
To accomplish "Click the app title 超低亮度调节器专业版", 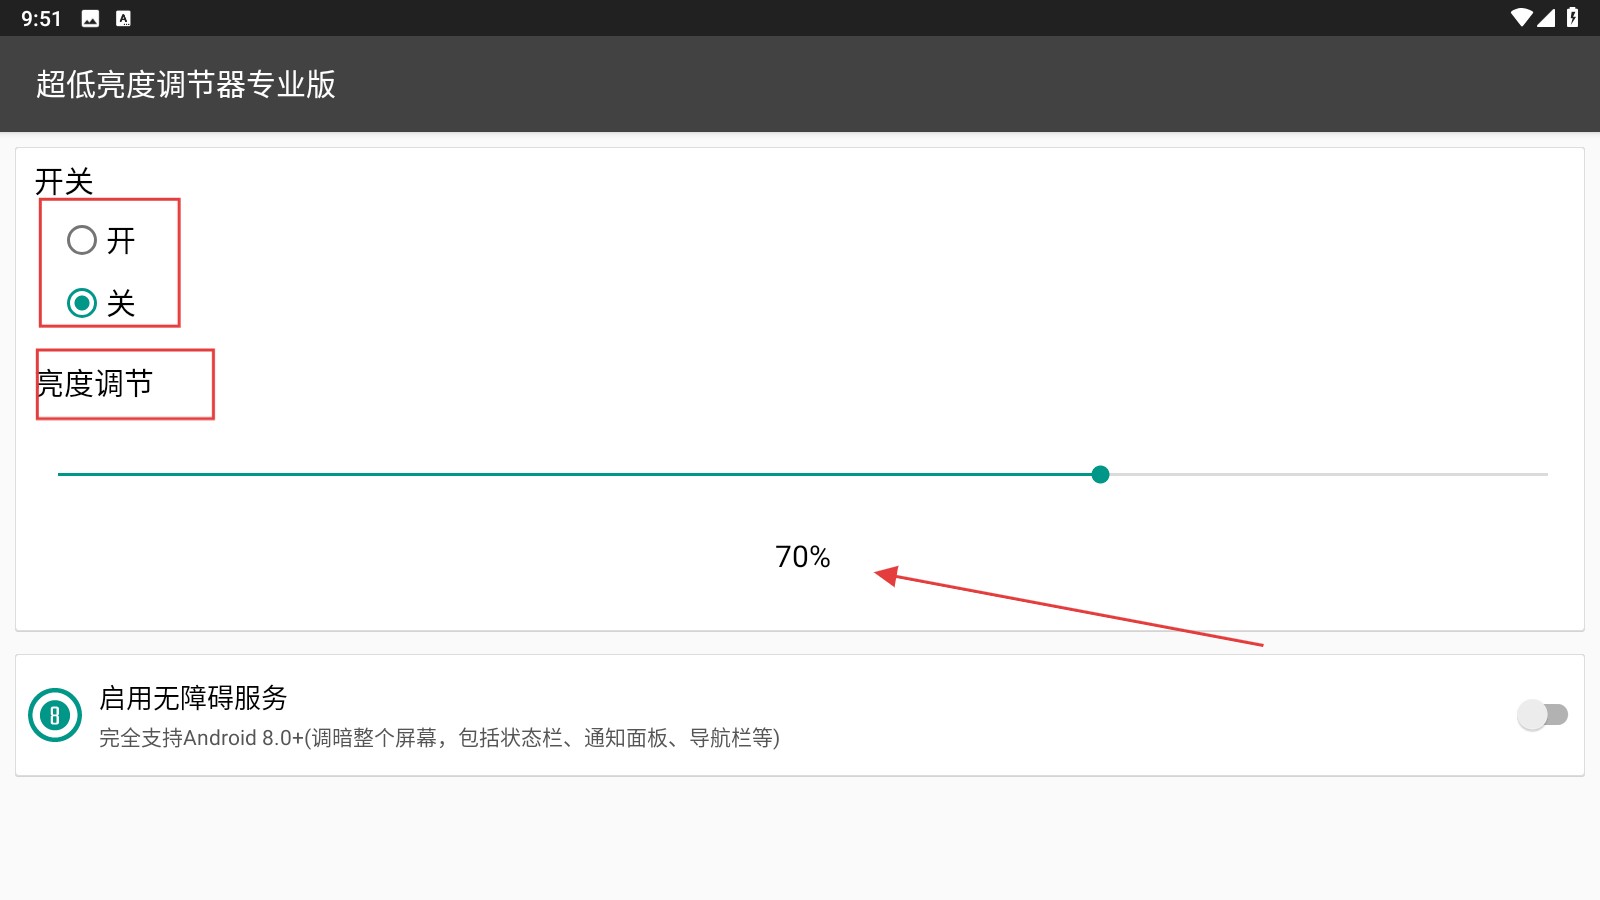I will point(186,84).
